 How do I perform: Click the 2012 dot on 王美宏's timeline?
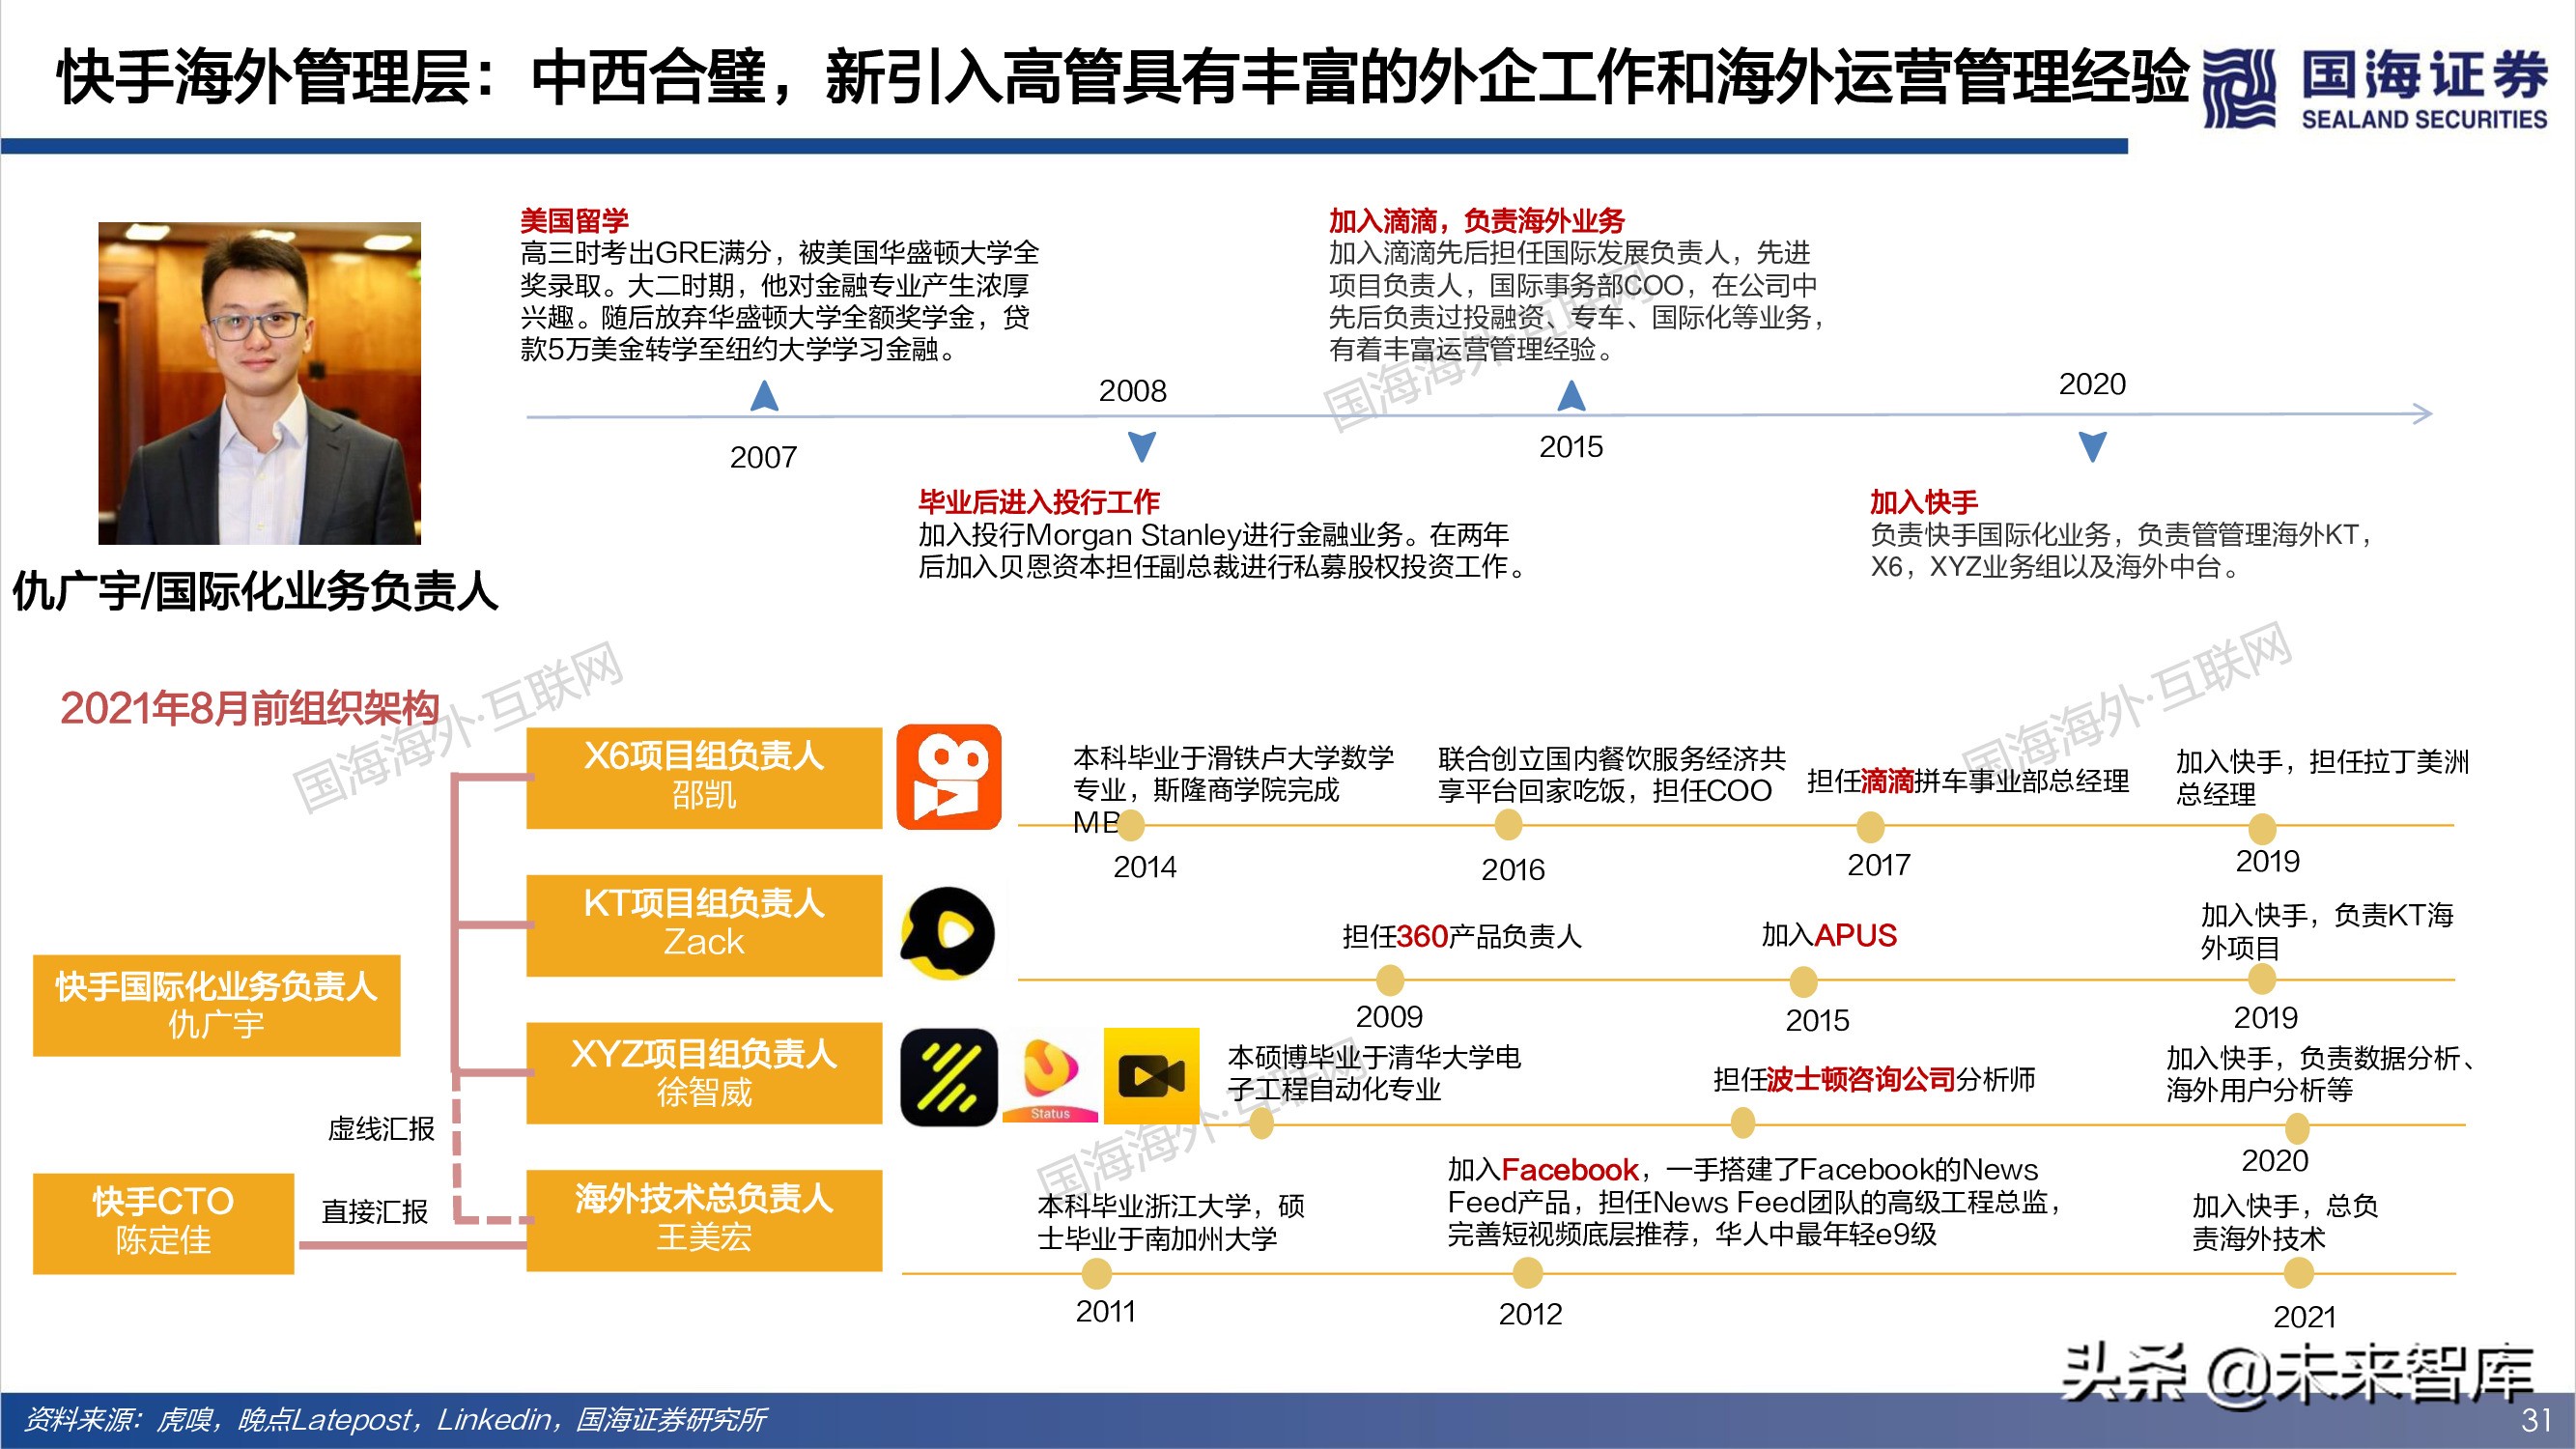[x=1527, y=1273]
